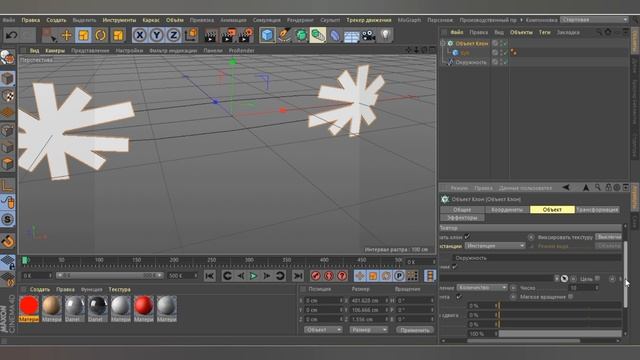Add a light bulb object
The image size is (640, 360).
click(385, 36)
